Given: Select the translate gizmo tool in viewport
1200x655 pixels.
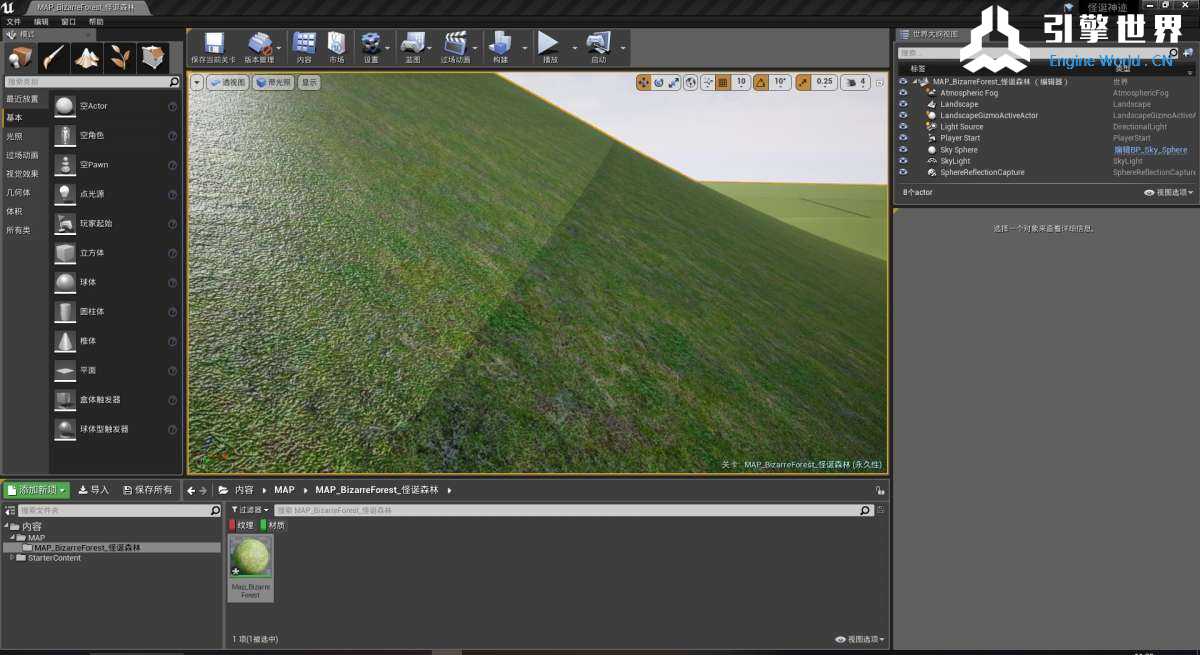Looking at the screenshot, I should click(x=643, y=82).
